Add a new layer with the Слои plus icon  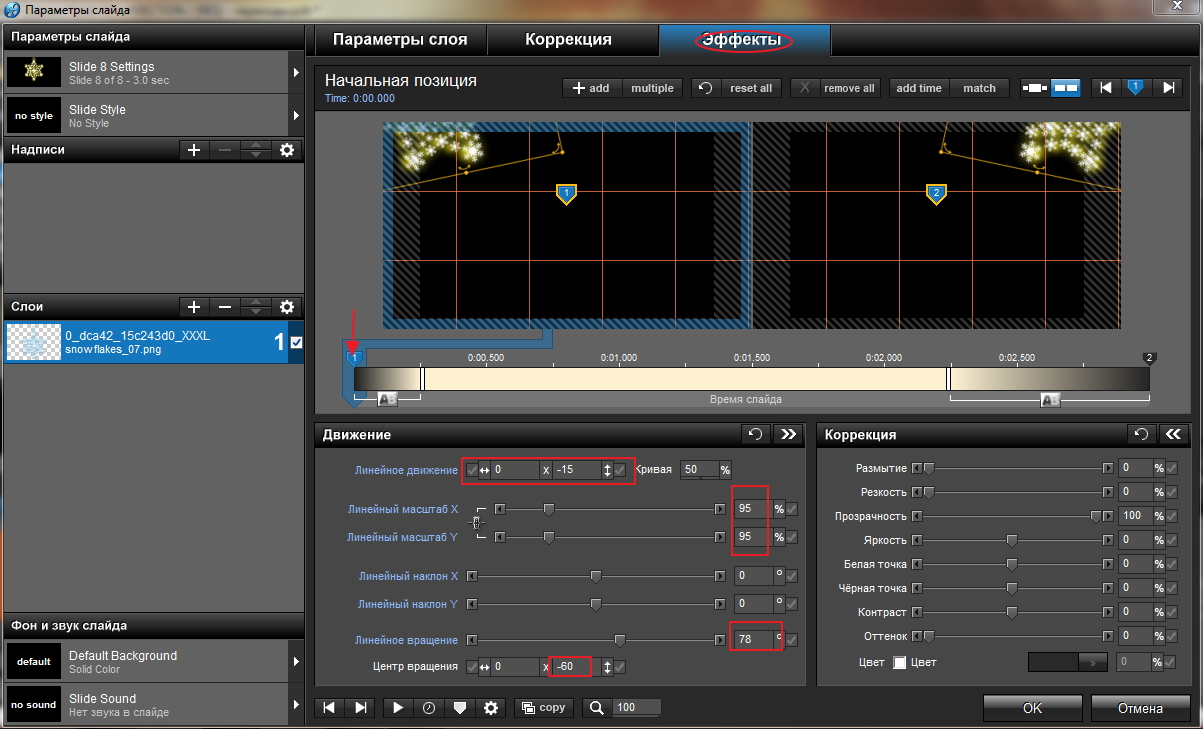194,307
